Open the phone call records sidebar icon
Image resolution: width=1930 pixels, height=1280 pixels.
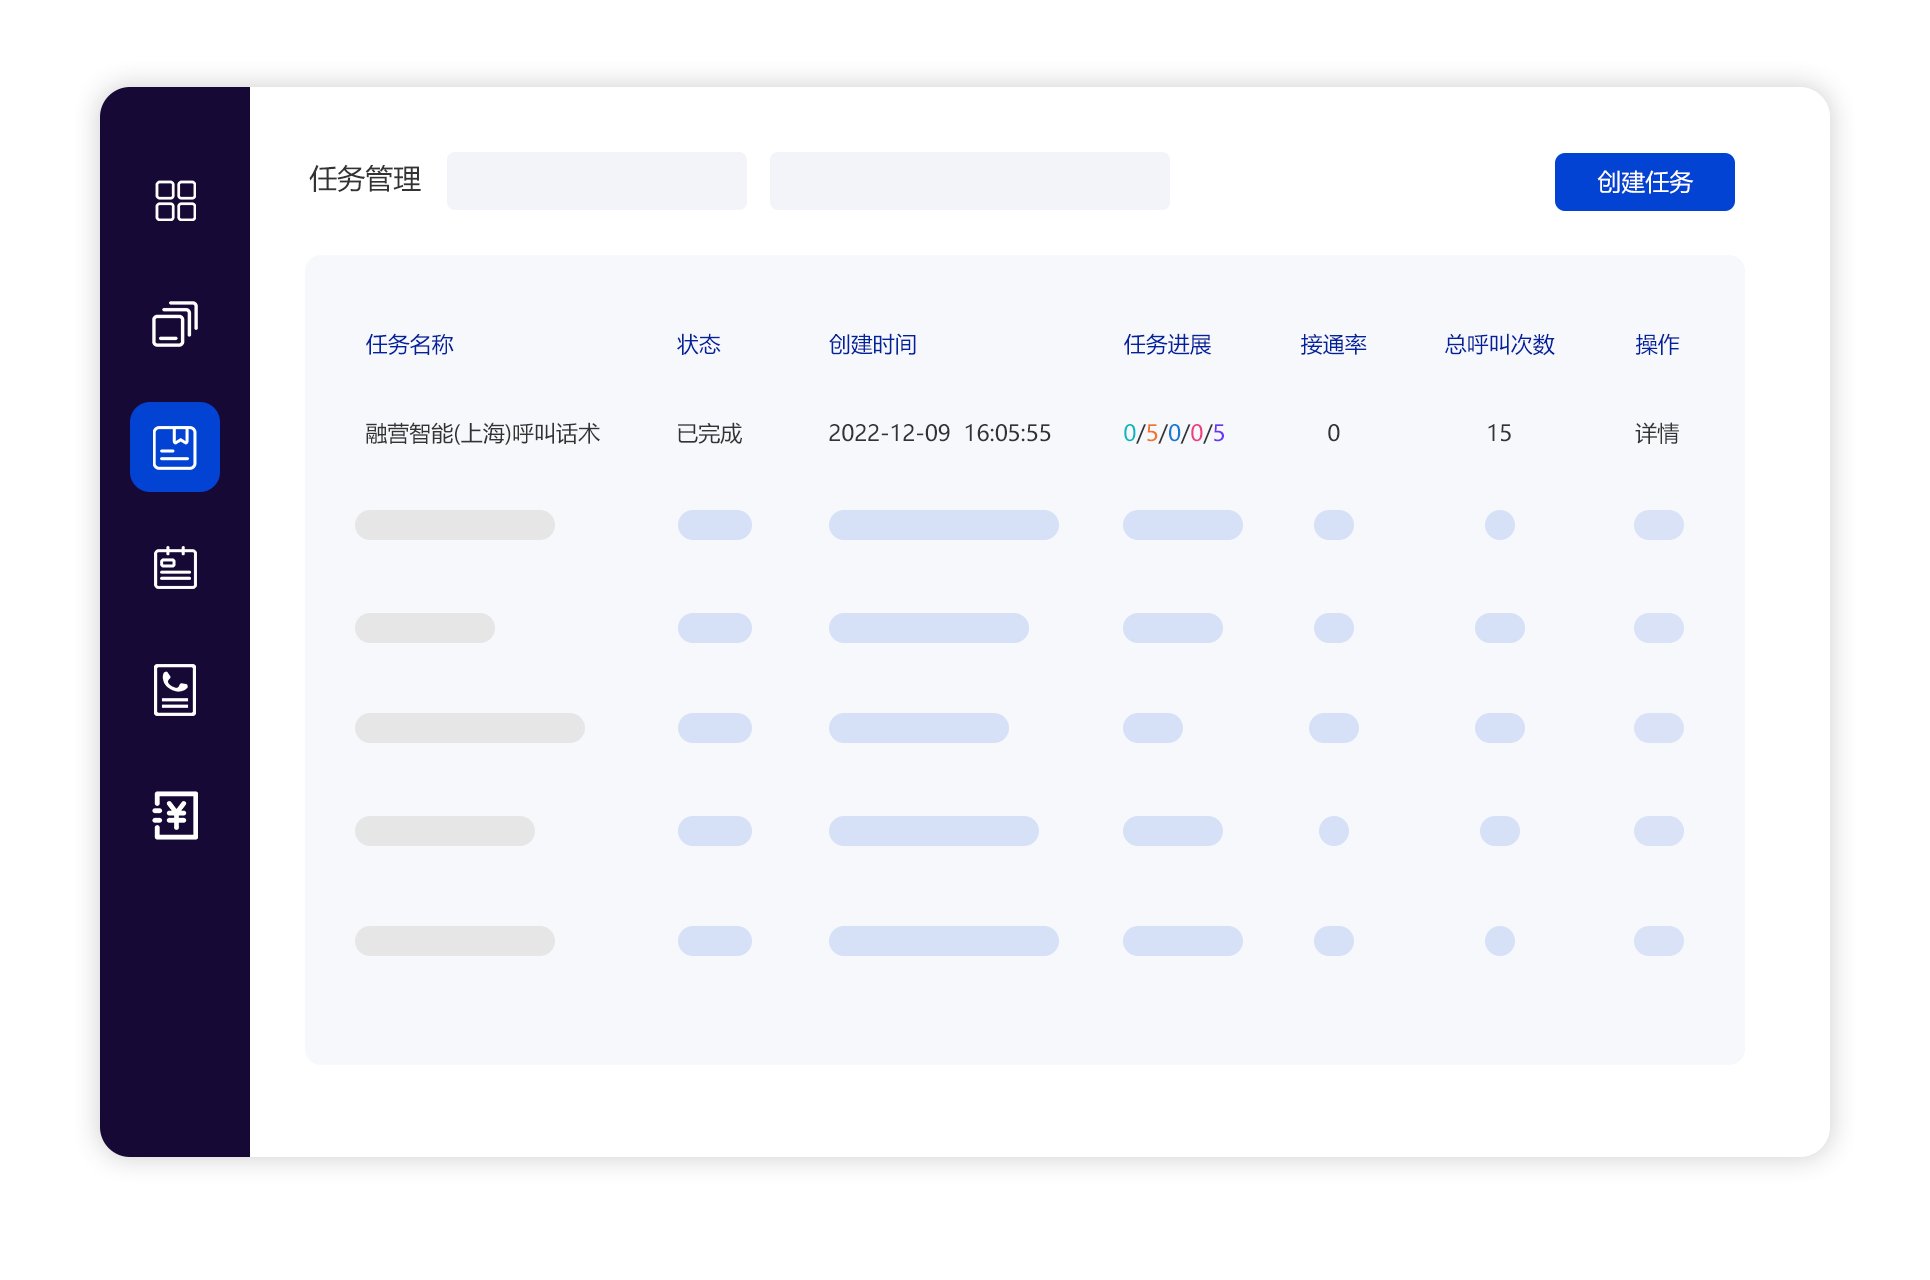coord(175,690)
